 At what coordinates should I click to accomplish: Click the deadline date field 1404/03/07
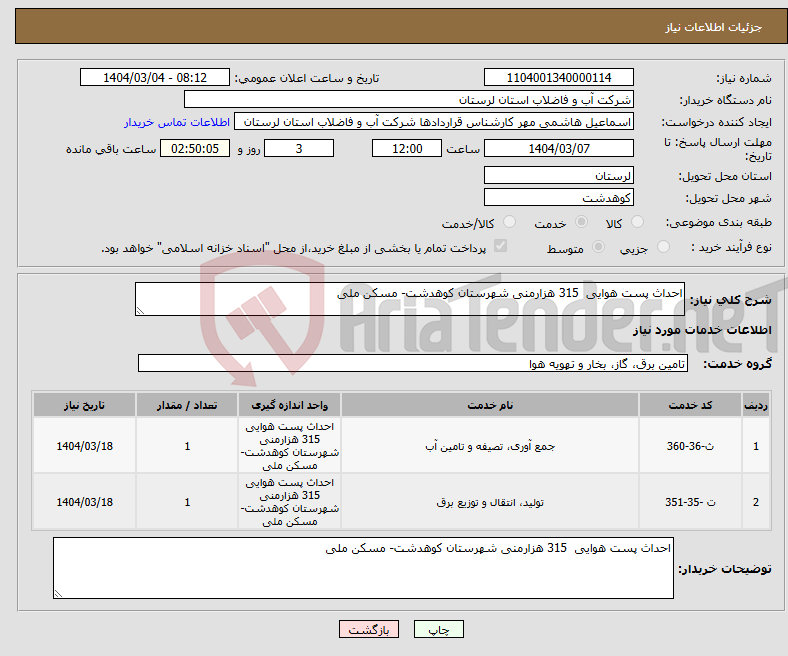click(558, 148)
